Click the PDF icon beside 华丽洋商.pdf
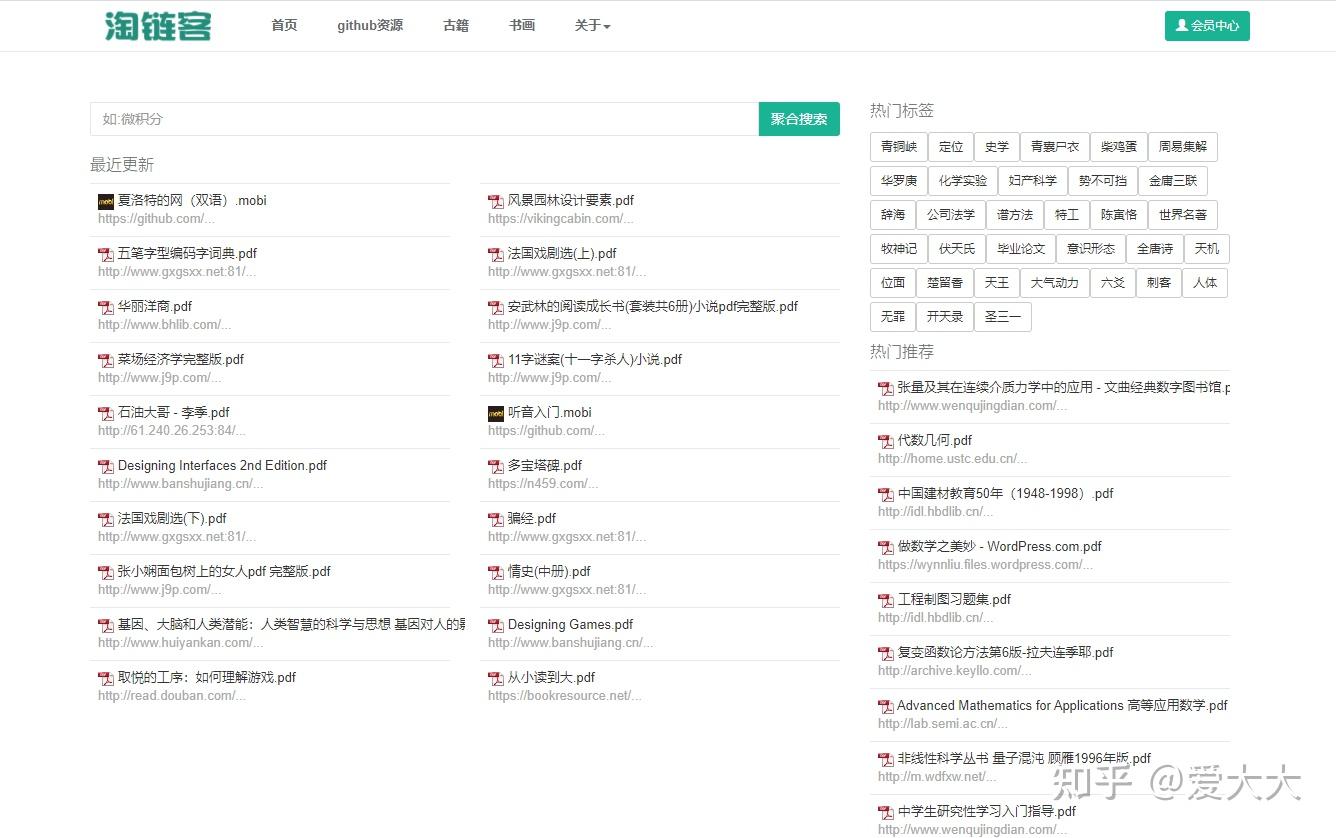The image size is (1336, 838). click(x=106, y=307)
